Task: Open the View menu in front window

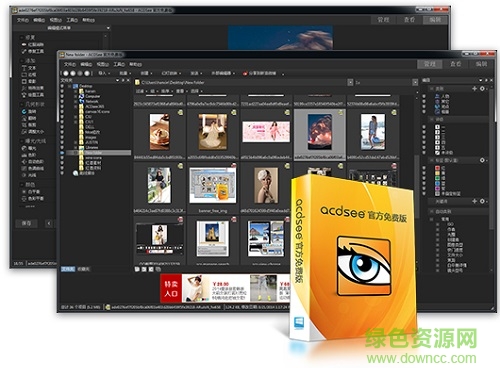Action: pos(103,64)
